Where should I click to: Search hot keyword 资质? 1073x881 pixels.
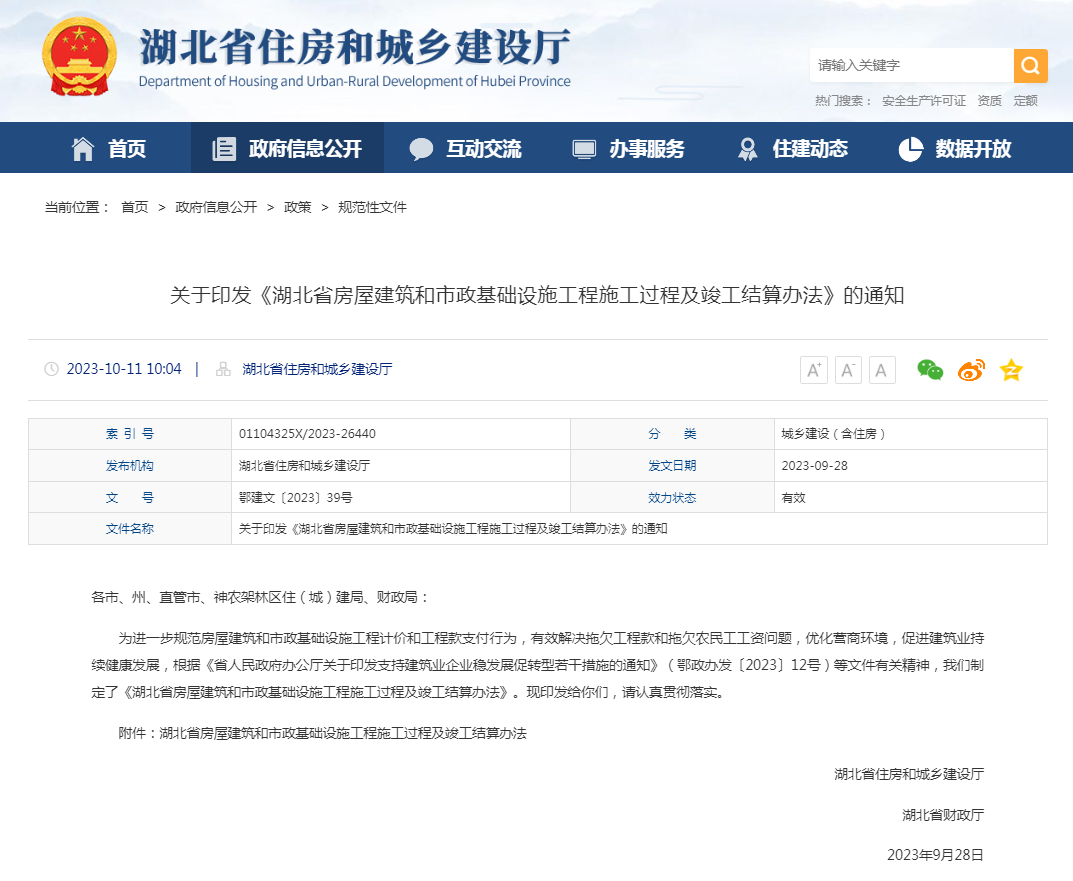click(990, 101)
